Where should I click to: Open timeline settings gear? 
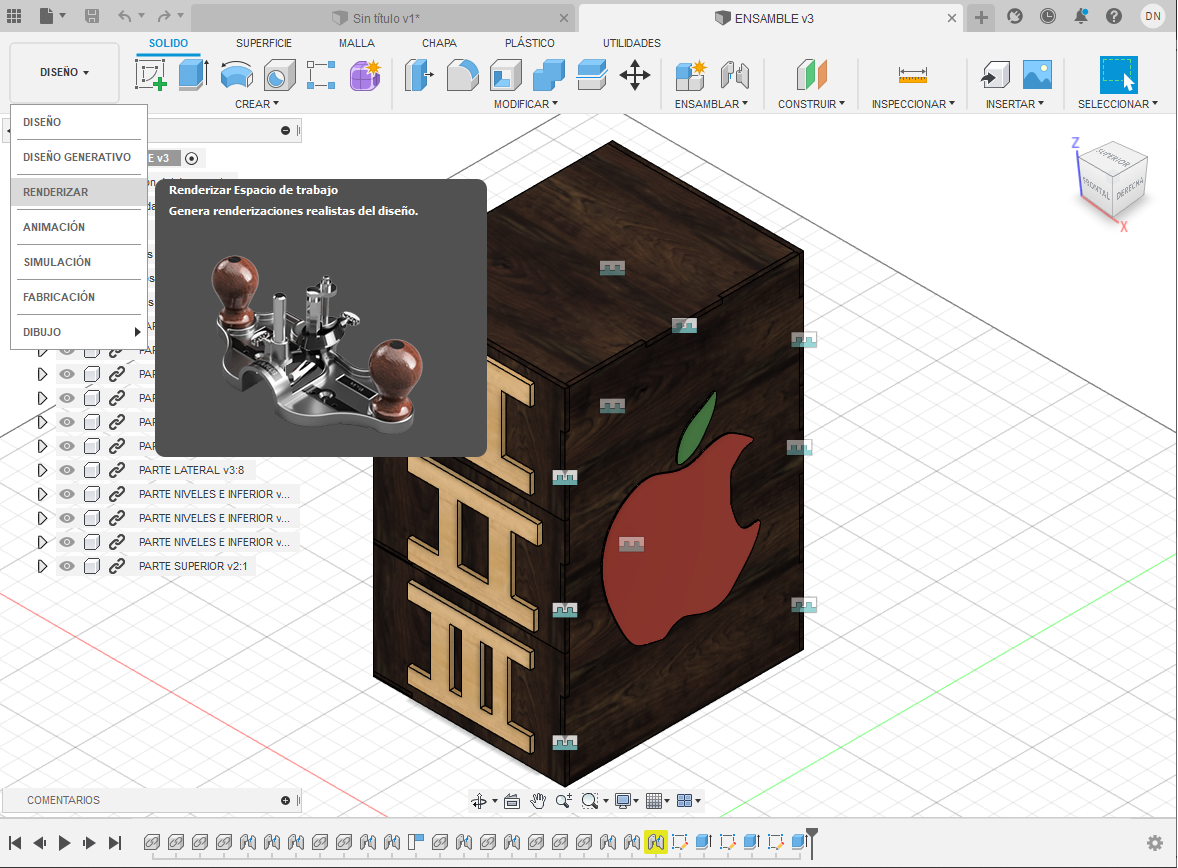click(x=1155, y=843)
